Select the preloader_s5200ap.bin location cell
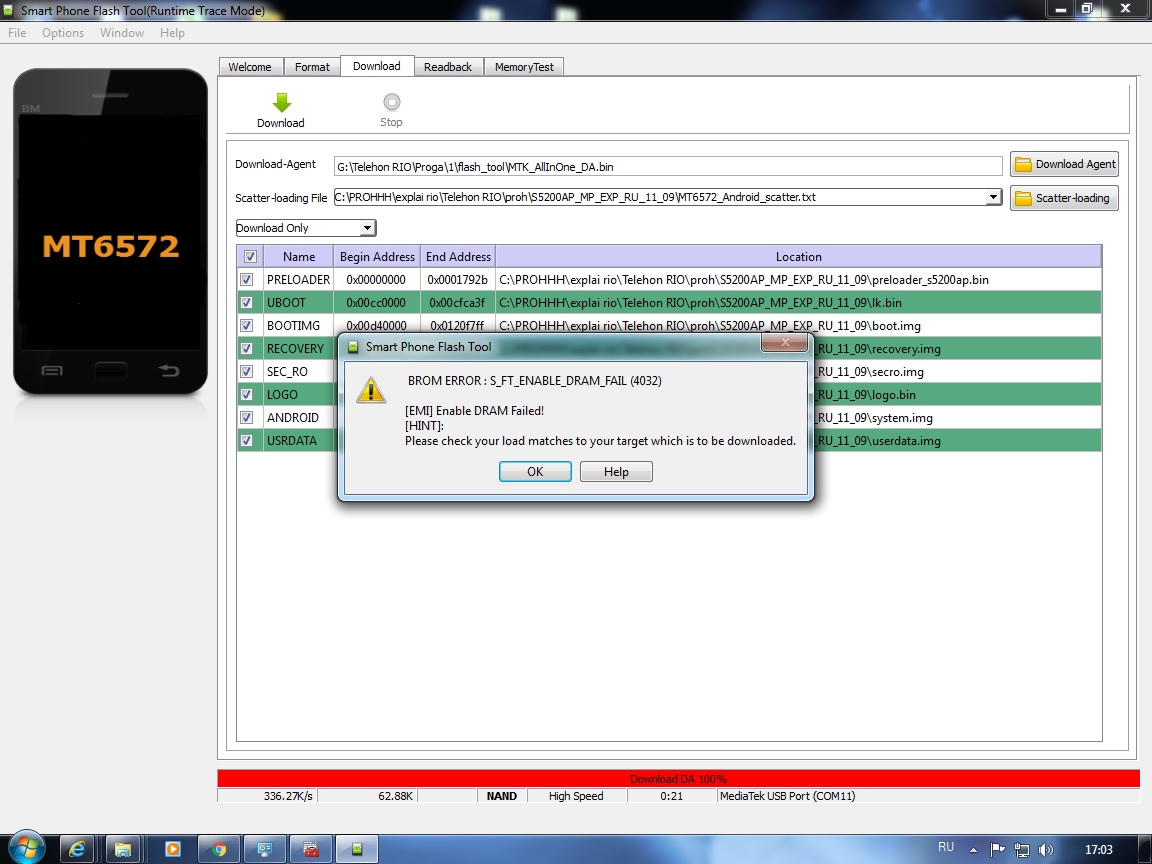This screenshot has height=864, width=1152. point(799,280)
